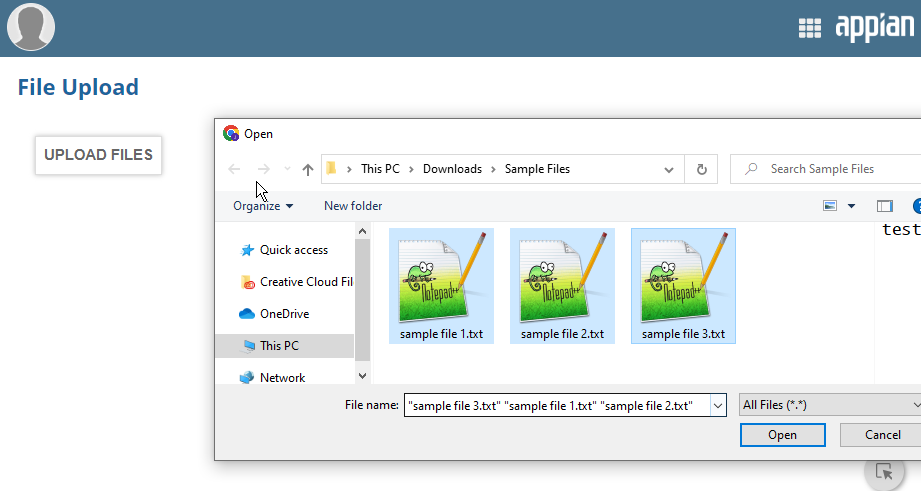Open the recent locations dropdown

pyautogui.click(x=287, y=170)
